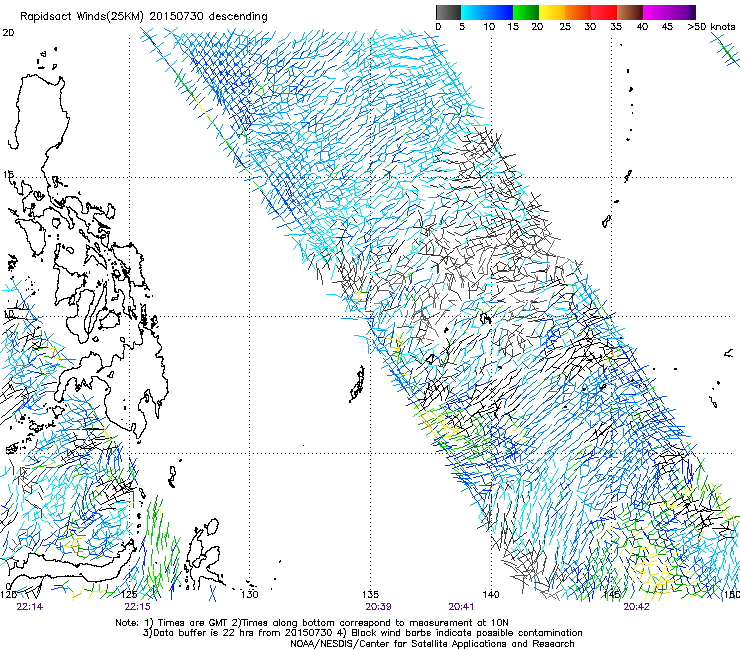Click the purple time stamp '22:14'
This screenshot has height=650, width=740.
(29, 607)
